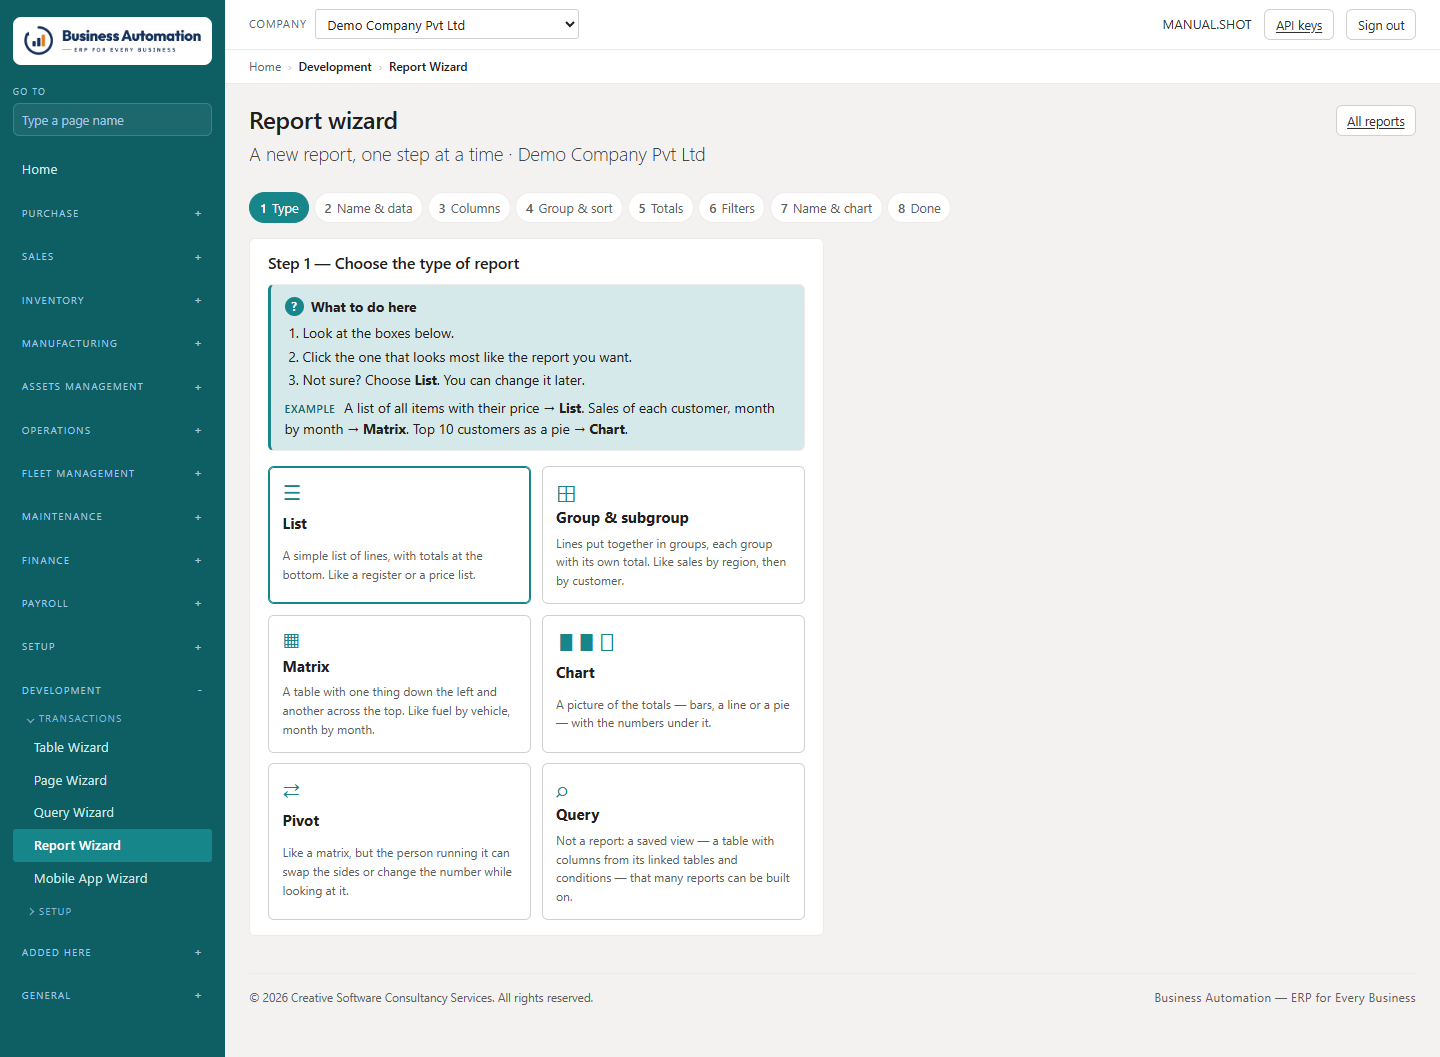The height and width of the screenshot is (1057, 1440).
Task: Click the Matrix table icon
Action: coord(292,641)
